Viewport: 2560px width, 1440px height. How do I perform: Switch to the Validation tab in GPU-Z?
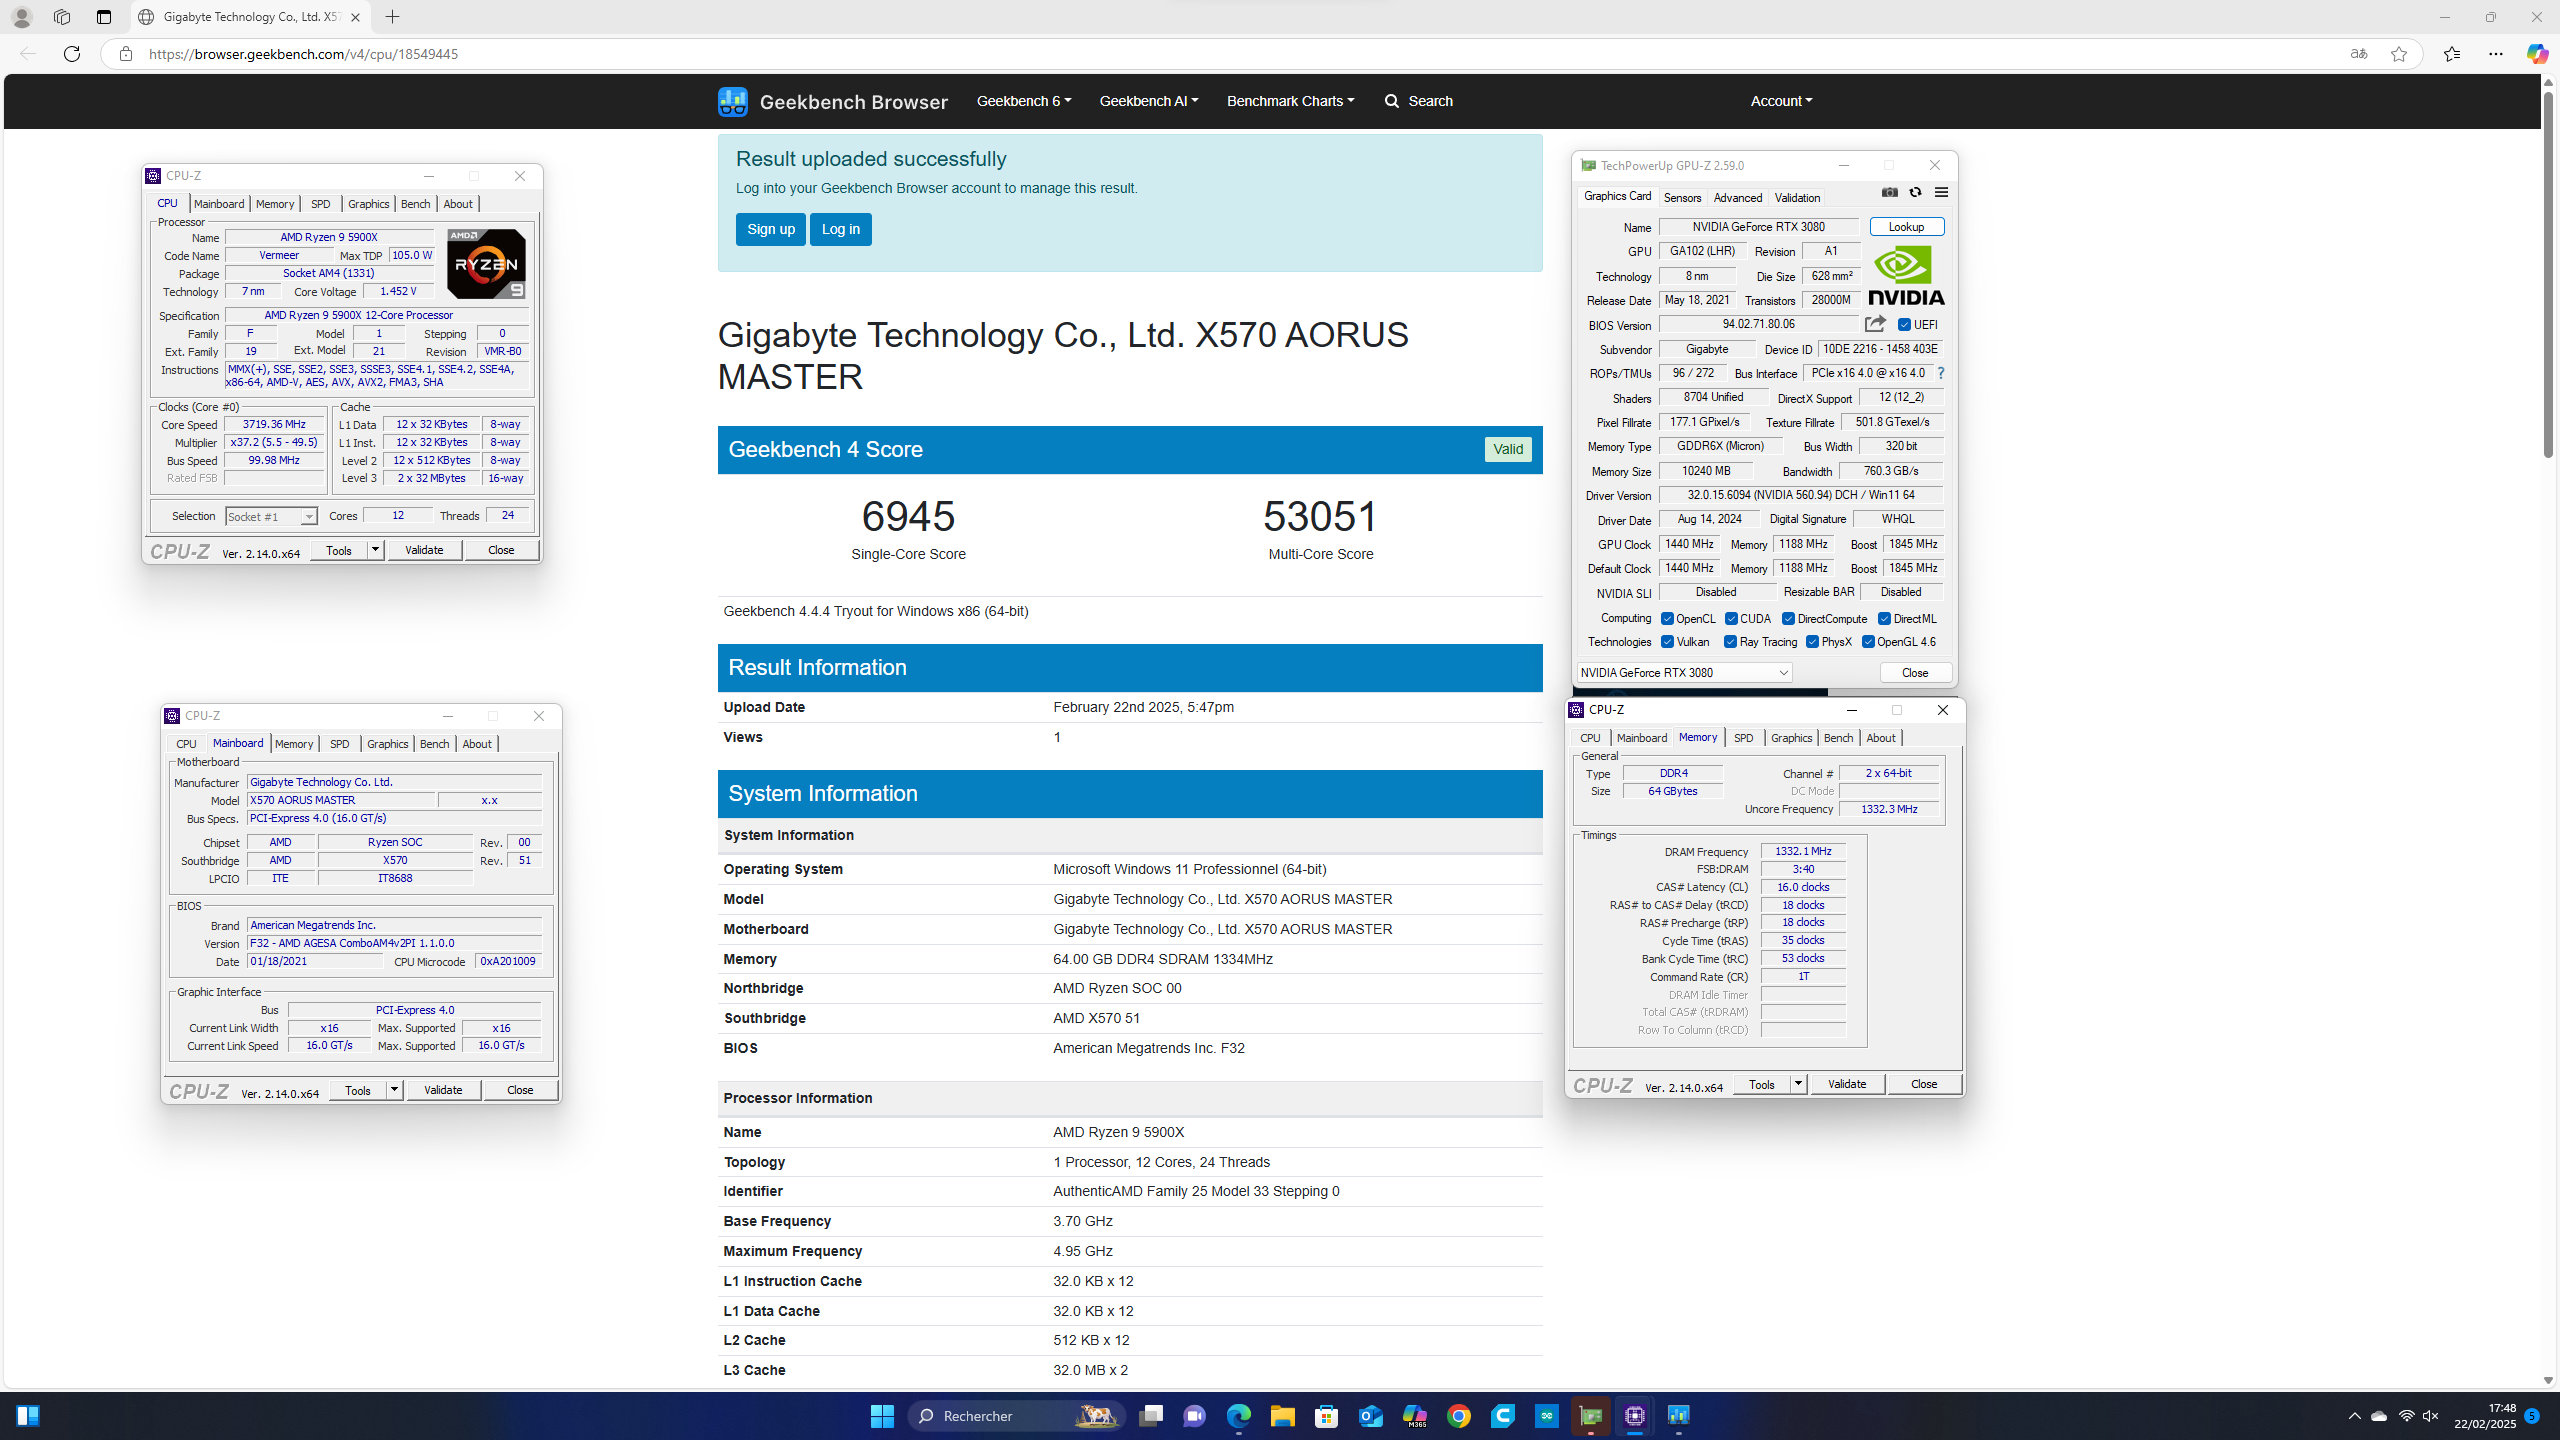point(1797,198)
